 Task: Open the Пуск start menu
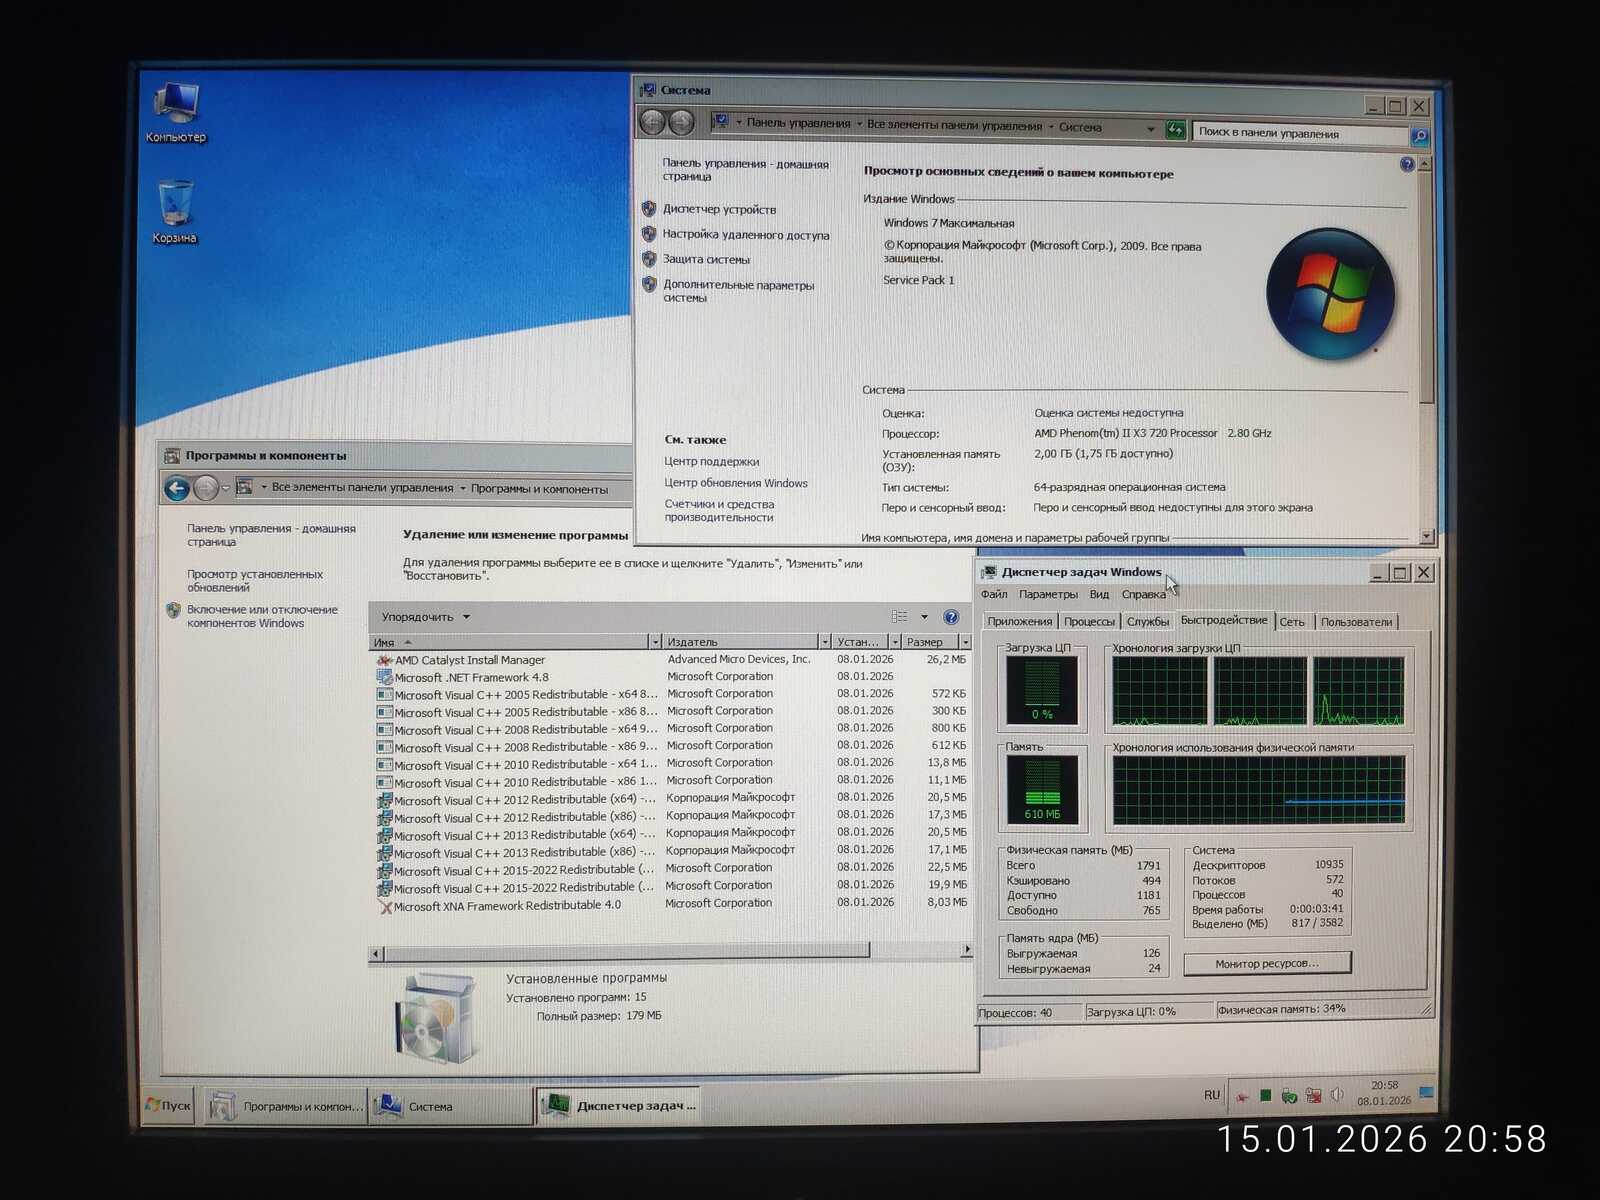click(x=169, y=1105)
